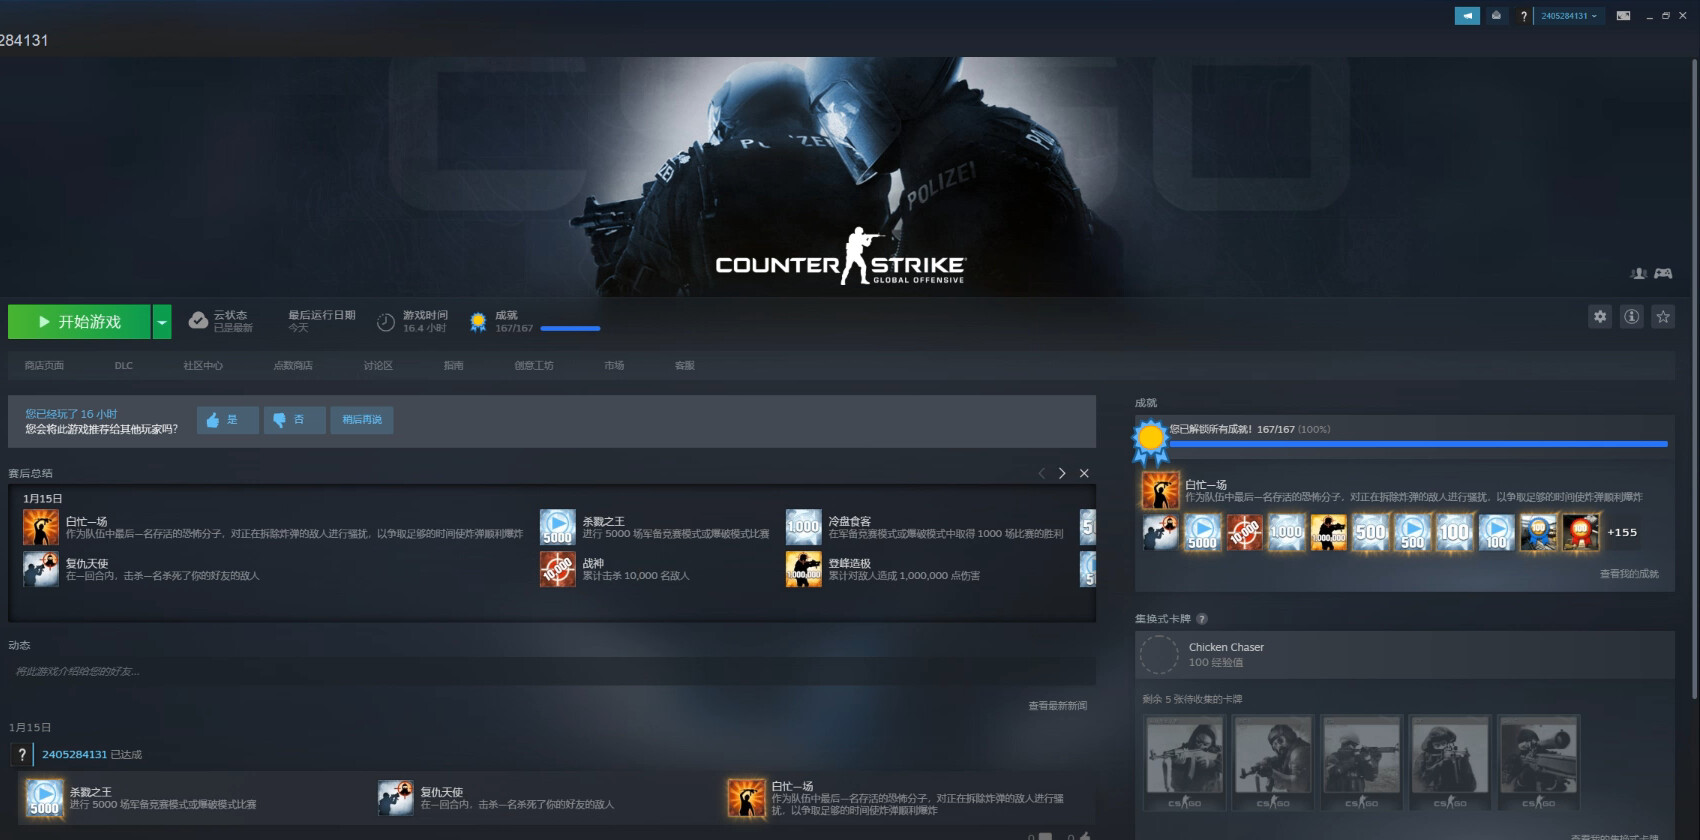The width and height of the screenshot is (1700, 840).
Task: Click 复仇天使 icon in the activity feed
Action: click(x=396, y=798)
